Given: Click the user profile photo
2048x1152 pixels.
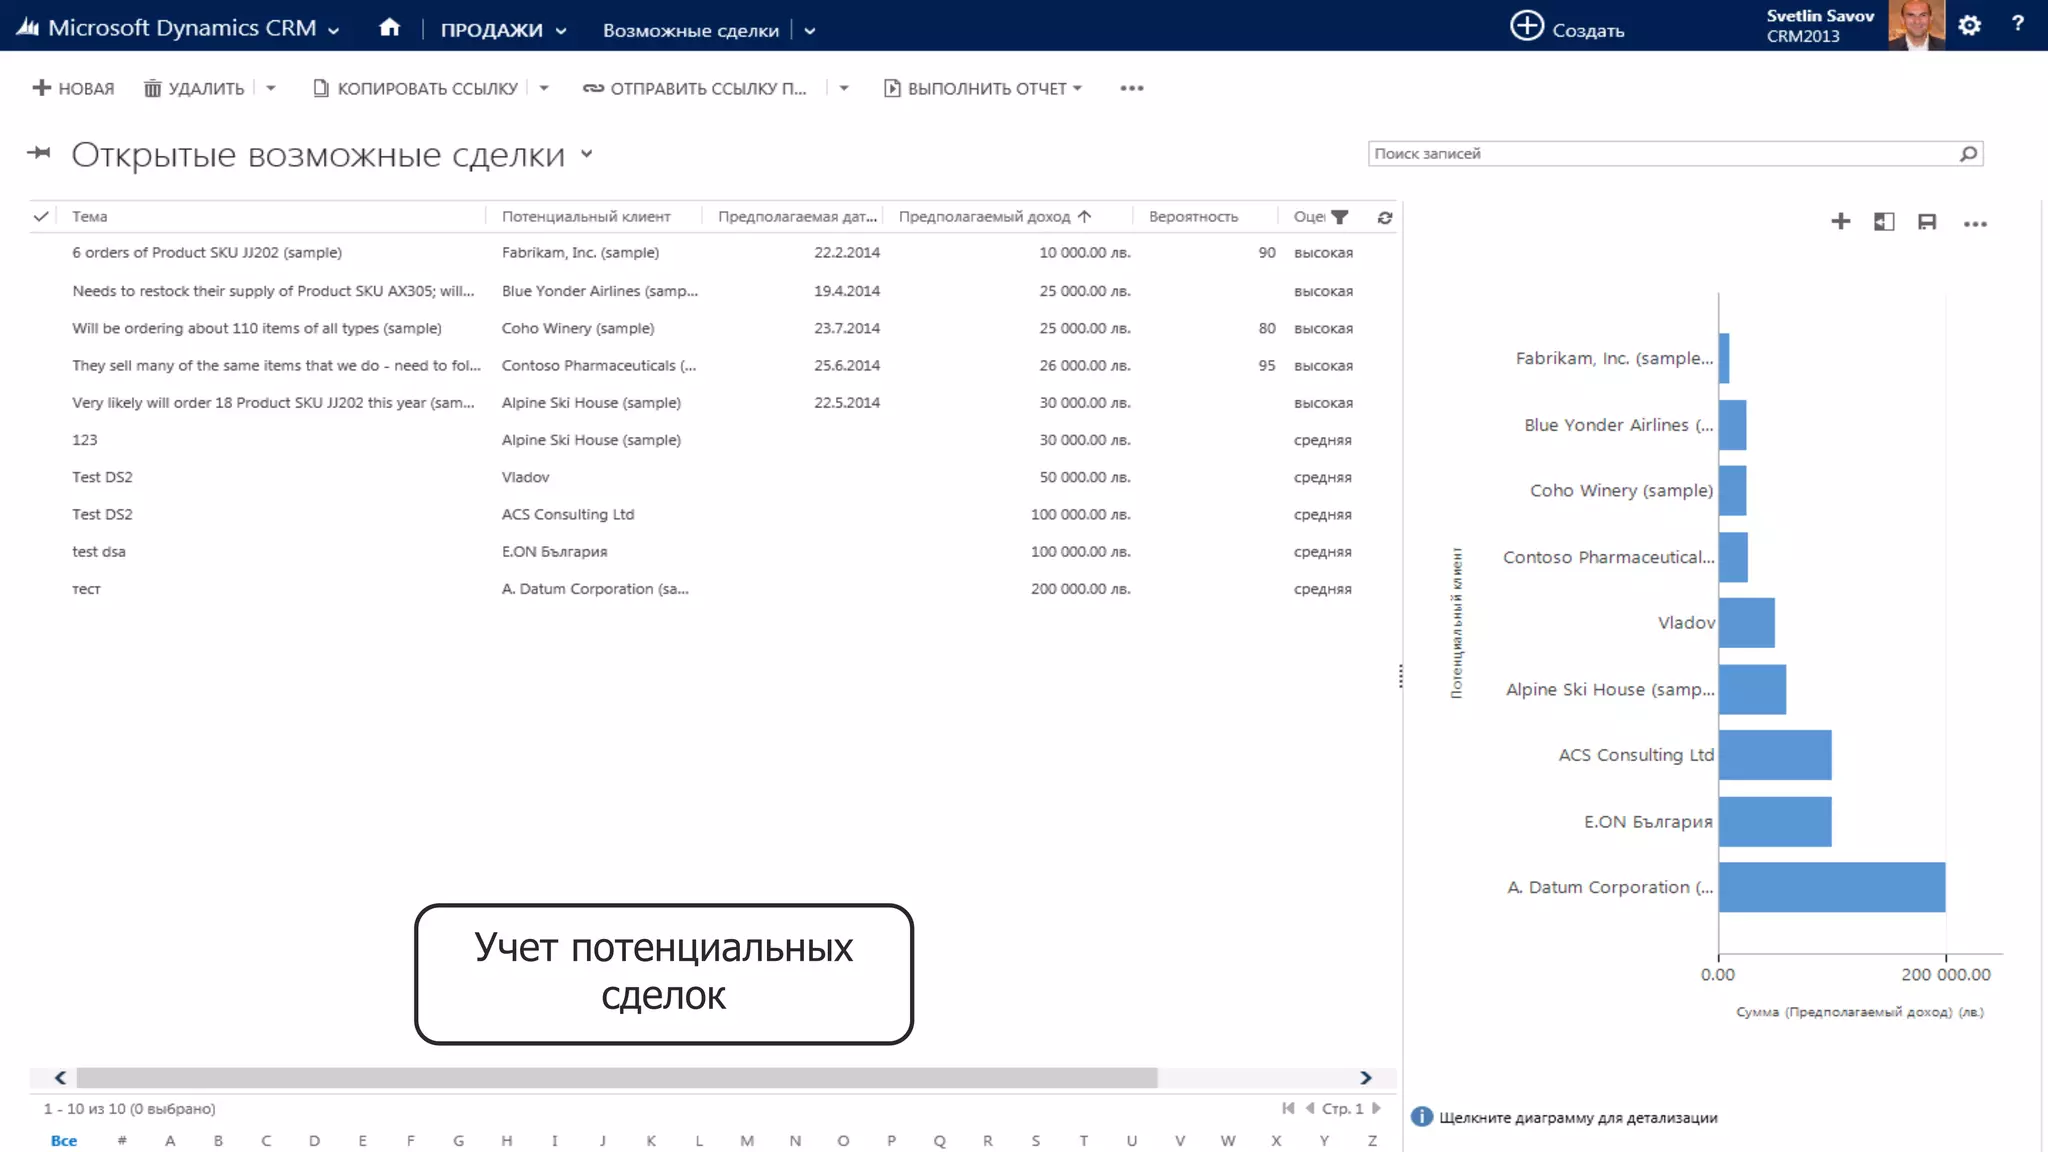Looking at the screenshot, I should pos(1916,25).
